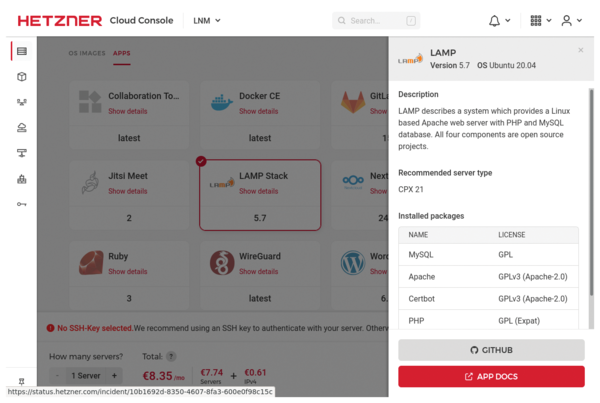Click the LAMP logo in details panel
This screenshot has height=403, width=600.
[410, 59]
